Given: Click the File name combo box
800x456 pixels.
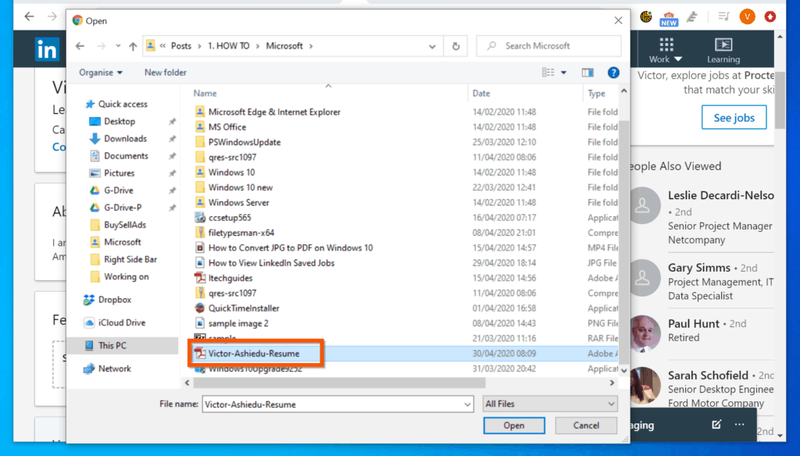Looking at the screenshot, I should (x=337, y=404).
